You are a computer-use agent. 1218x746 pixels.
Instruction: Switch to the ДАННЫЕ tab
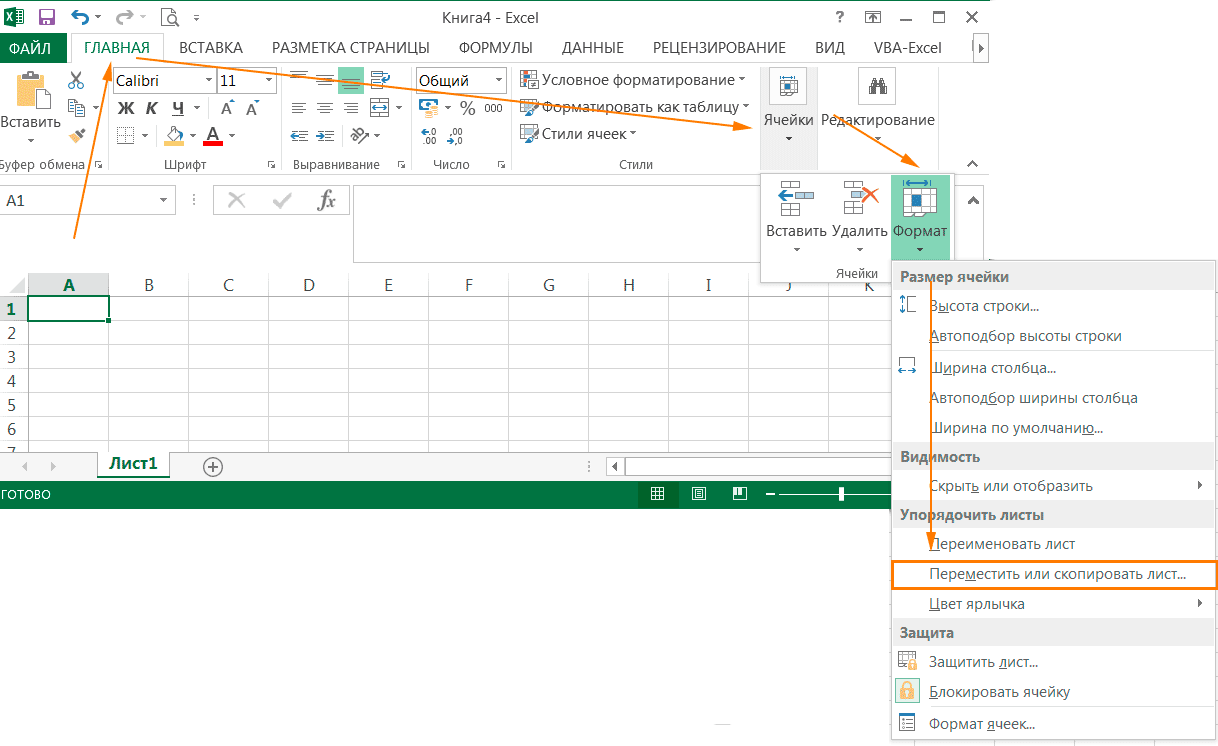coord(593,47)
